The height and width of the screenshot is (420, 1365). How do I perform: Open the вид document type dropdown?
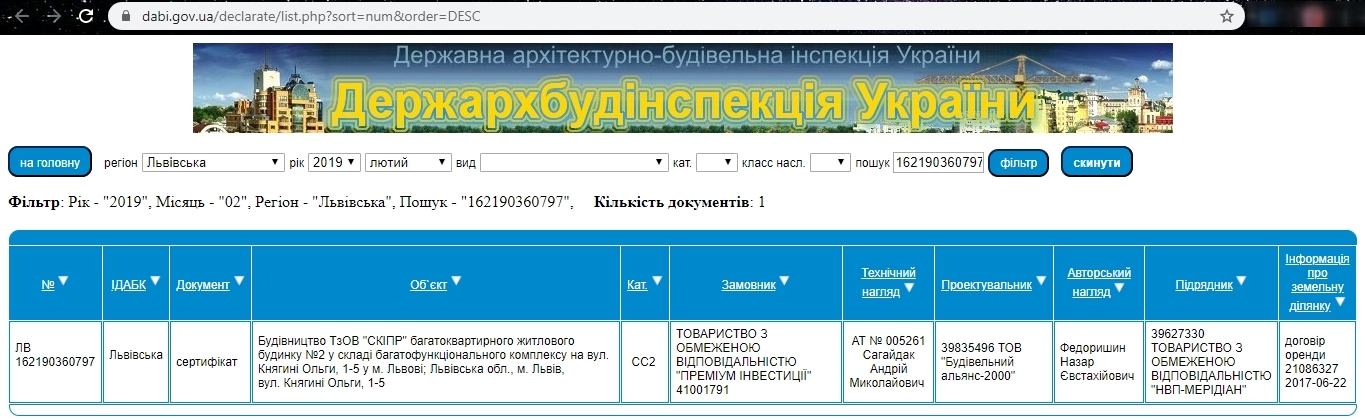(574, 162)
